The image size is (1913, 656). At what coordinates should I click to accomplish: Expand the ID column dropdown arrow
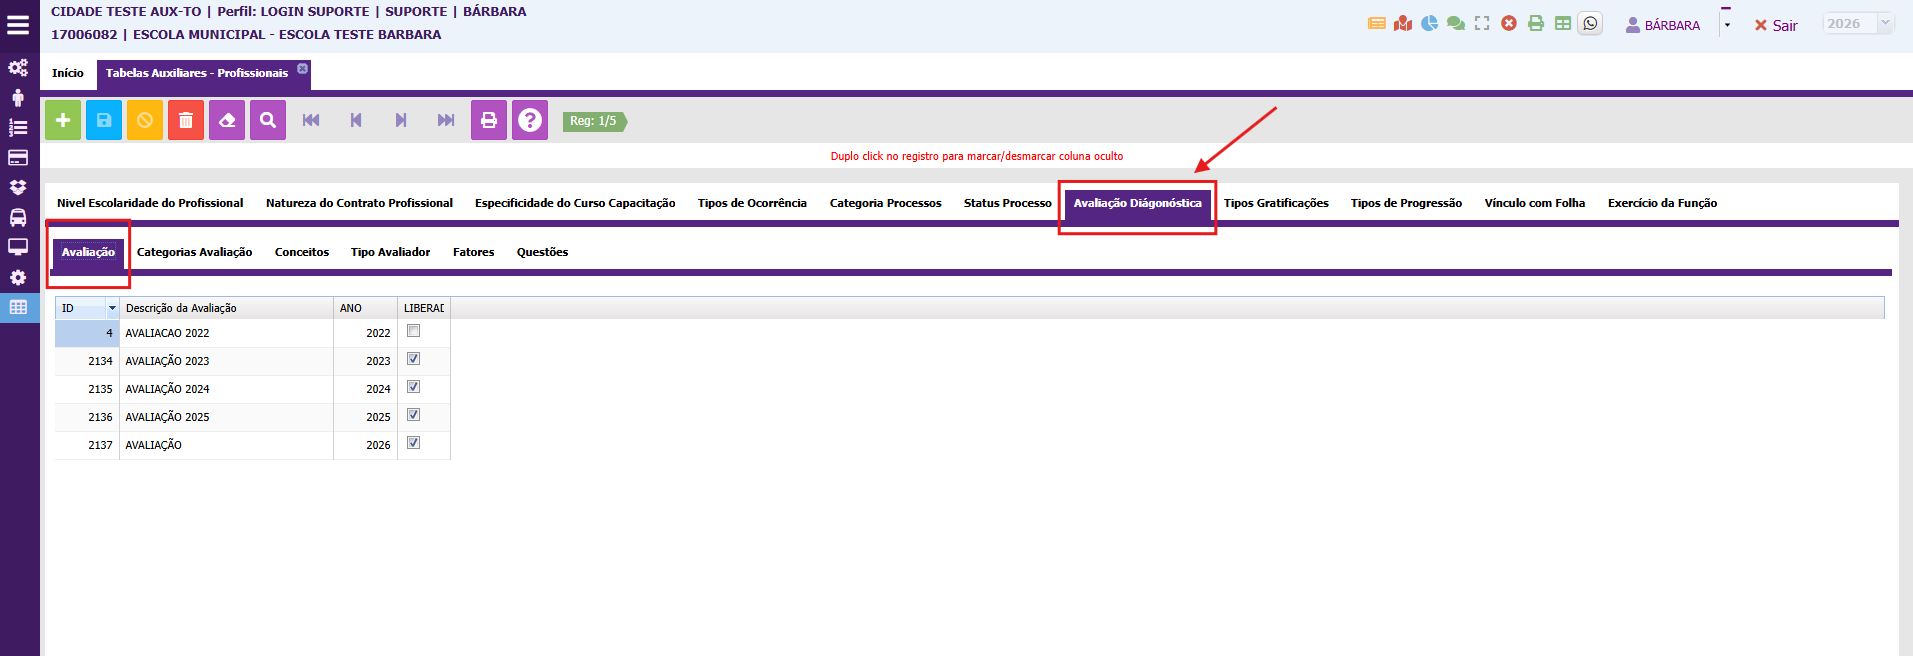(x=112, y=308)
